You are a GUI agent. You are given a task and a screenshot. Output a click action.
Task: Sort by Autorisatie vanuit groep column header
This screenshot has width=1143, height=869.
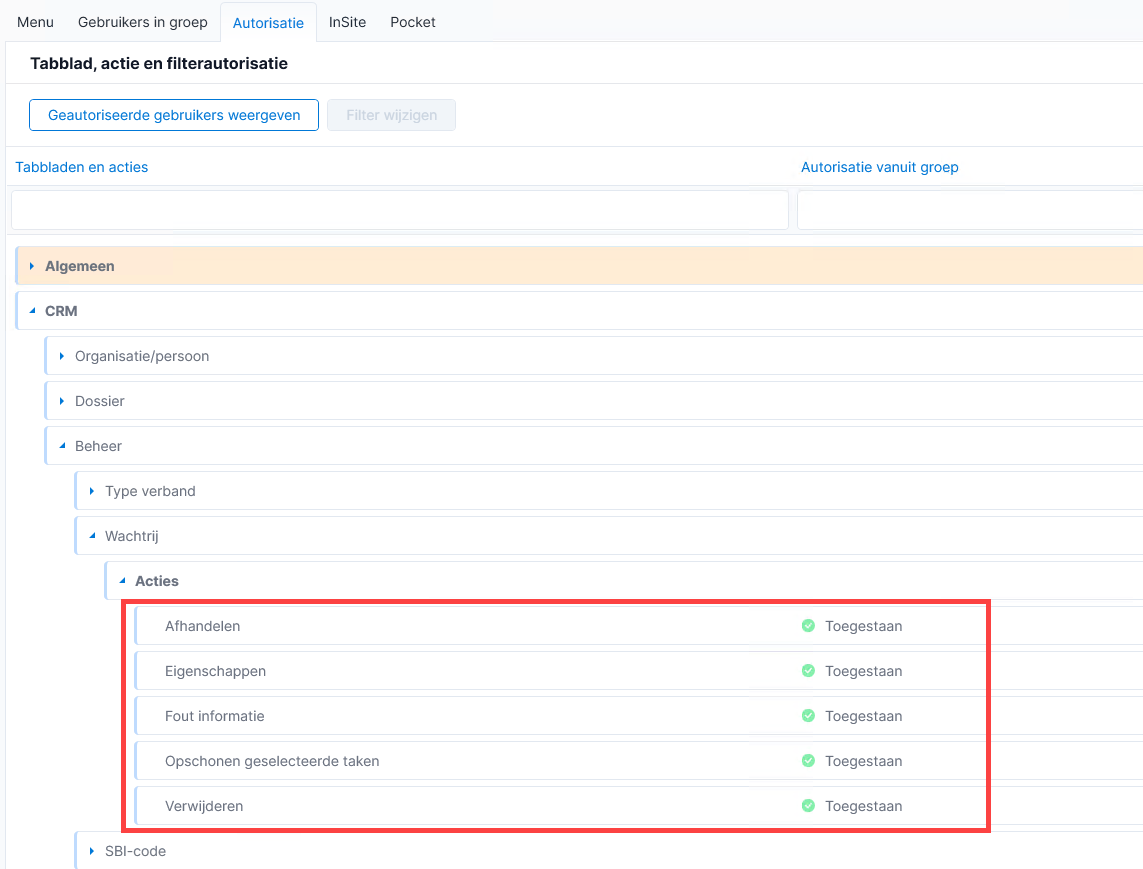click(x=879, y=167)
